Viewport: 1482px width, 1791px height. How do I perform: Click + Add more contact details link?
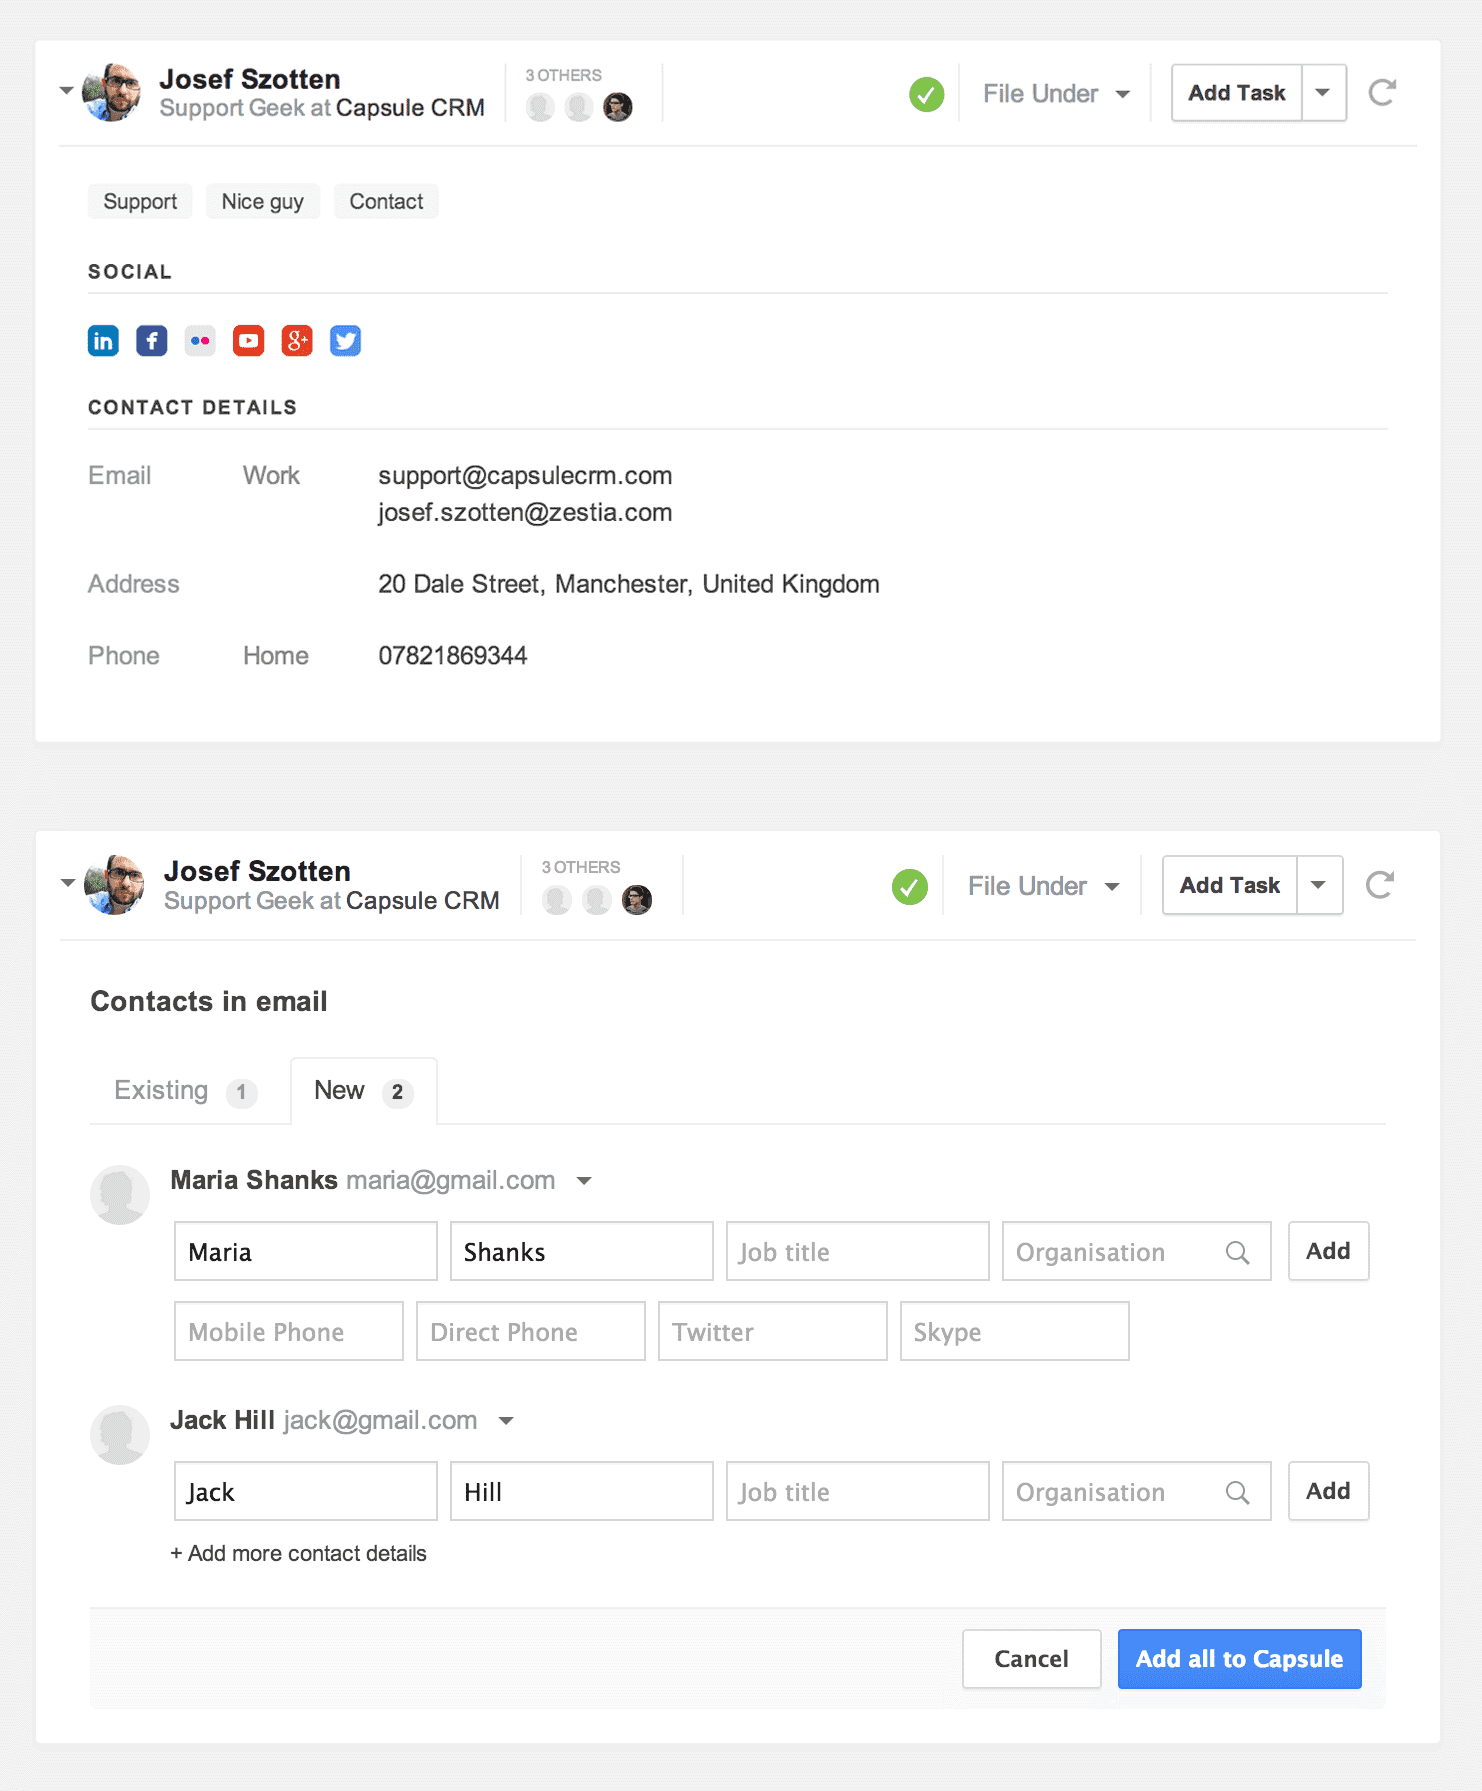click(x=298, y=1553)
